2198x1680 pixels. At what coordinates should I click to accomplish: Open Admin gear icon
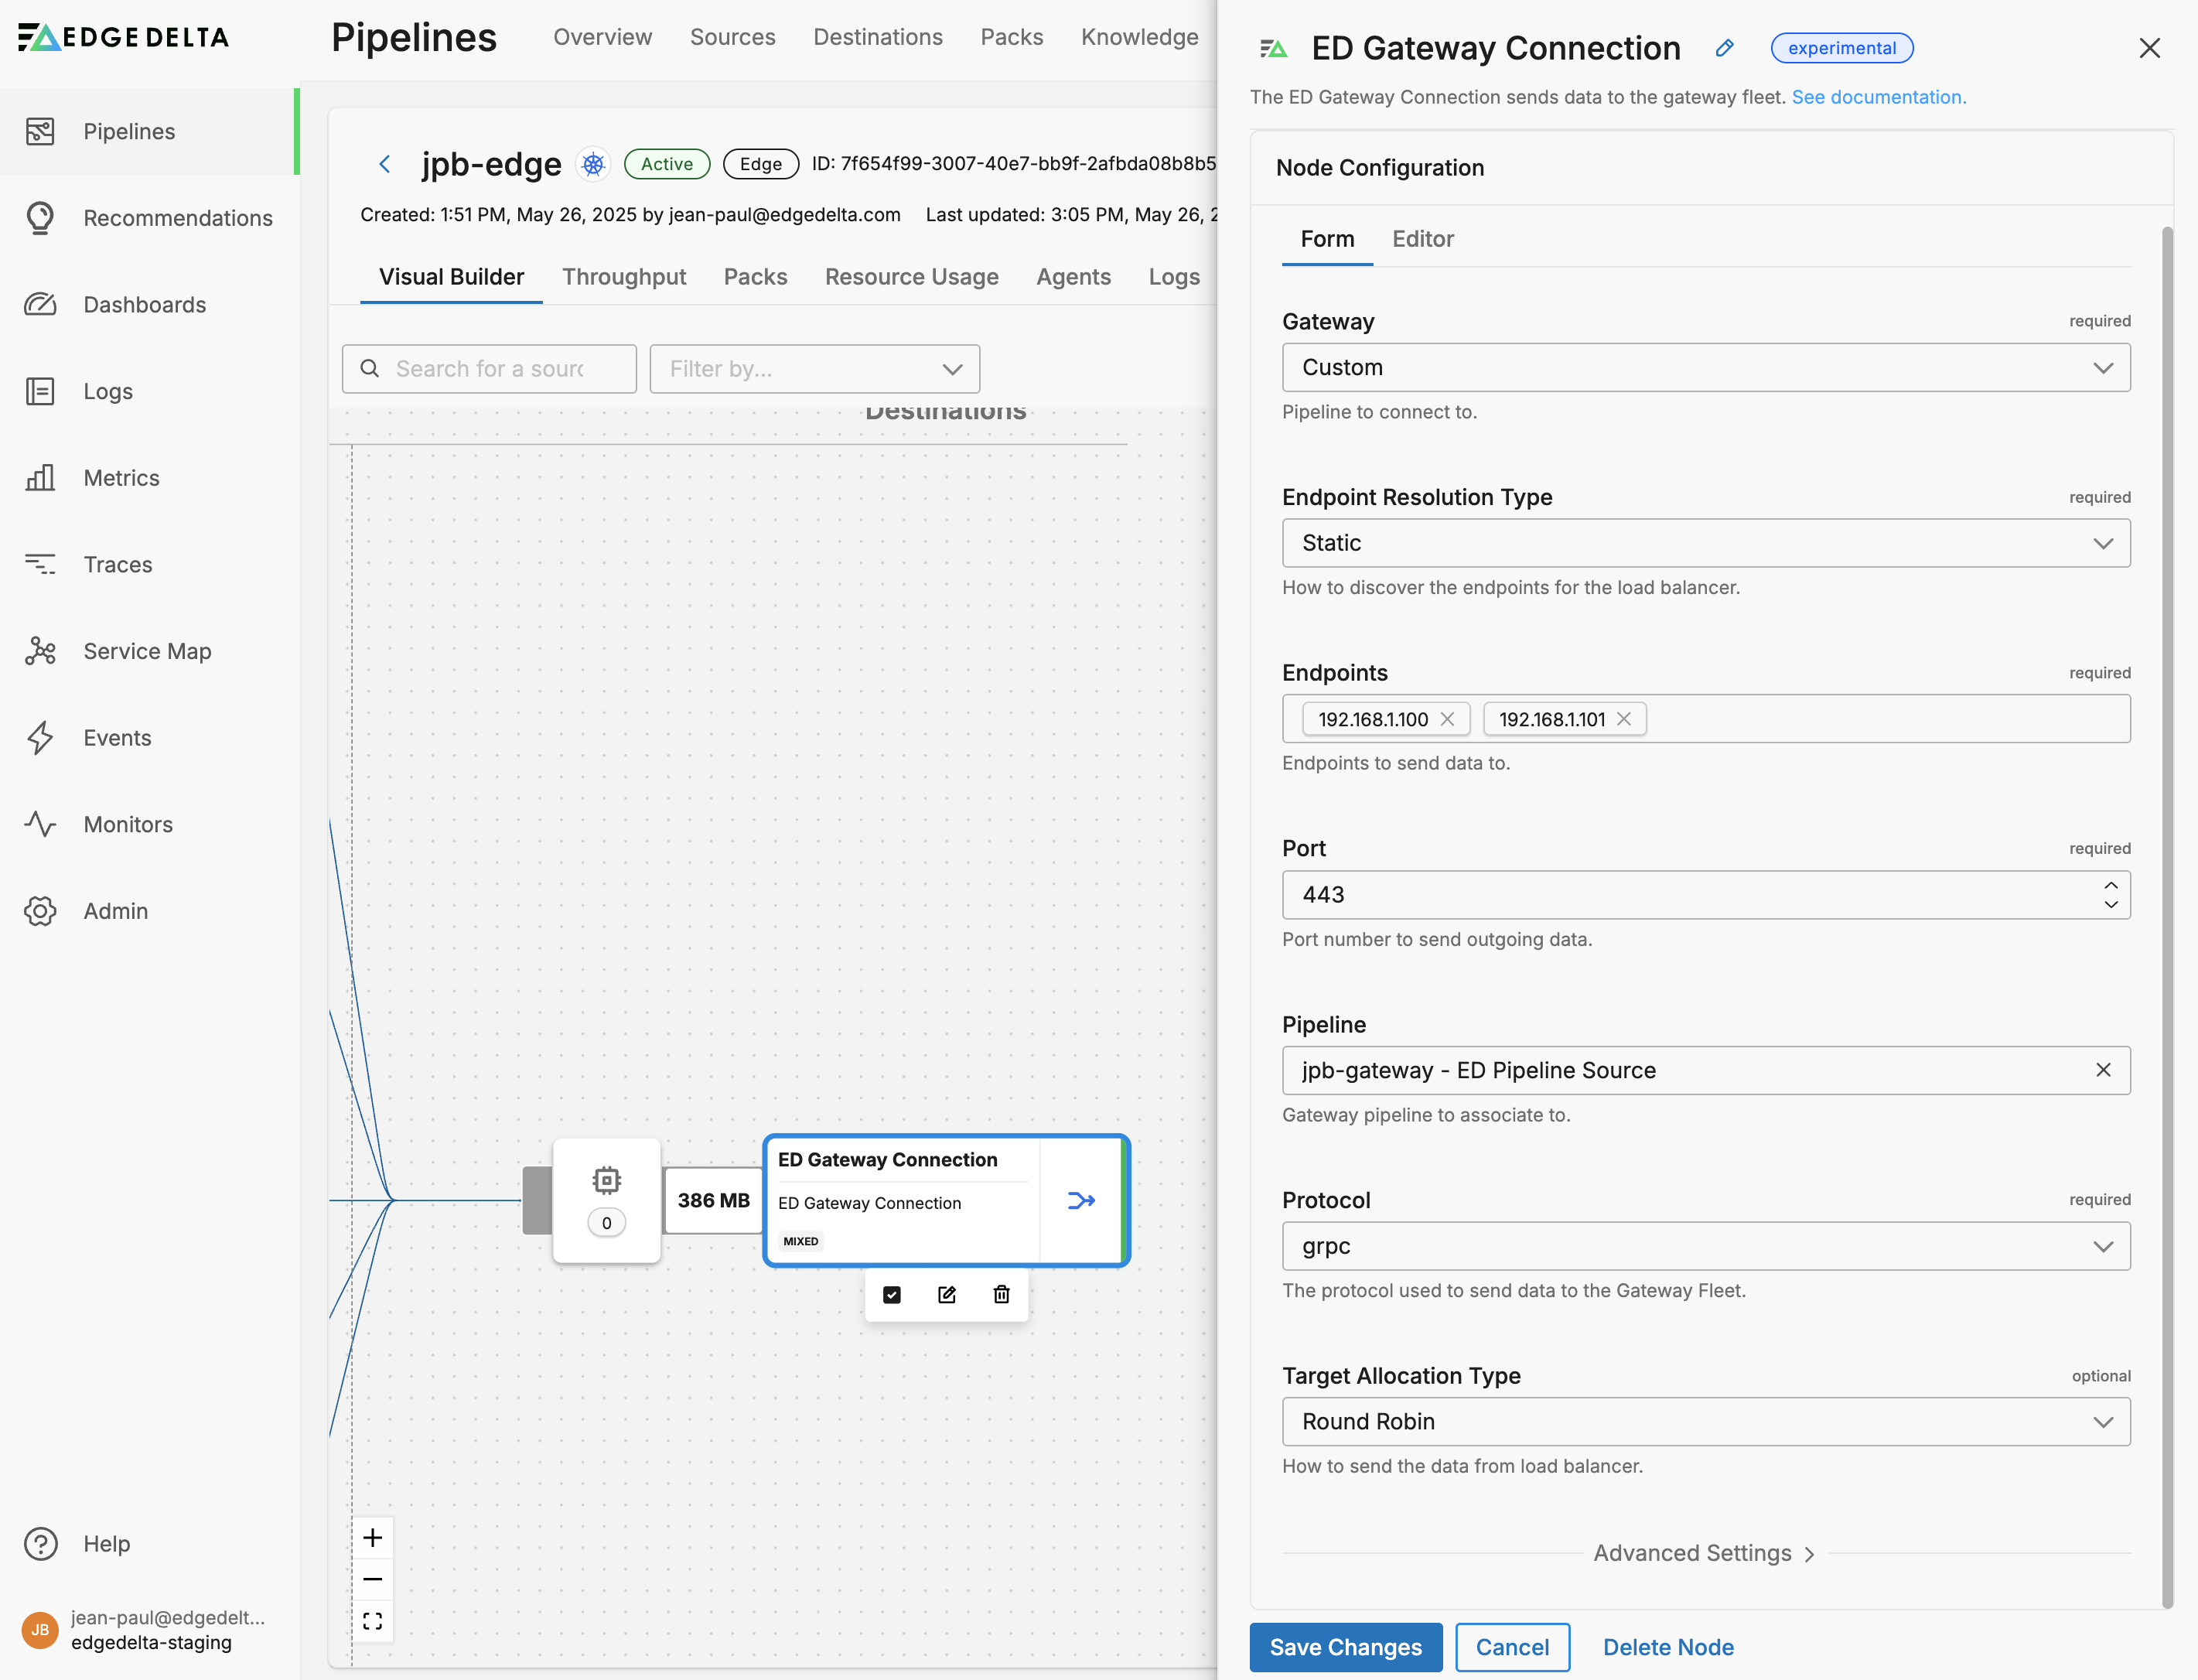tap(40, 911)
